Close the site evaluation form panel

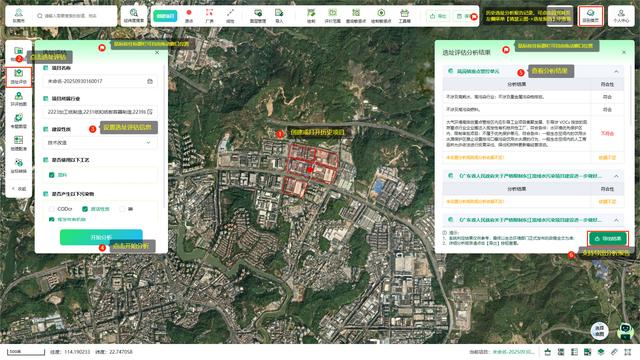[x=157, y=53]
